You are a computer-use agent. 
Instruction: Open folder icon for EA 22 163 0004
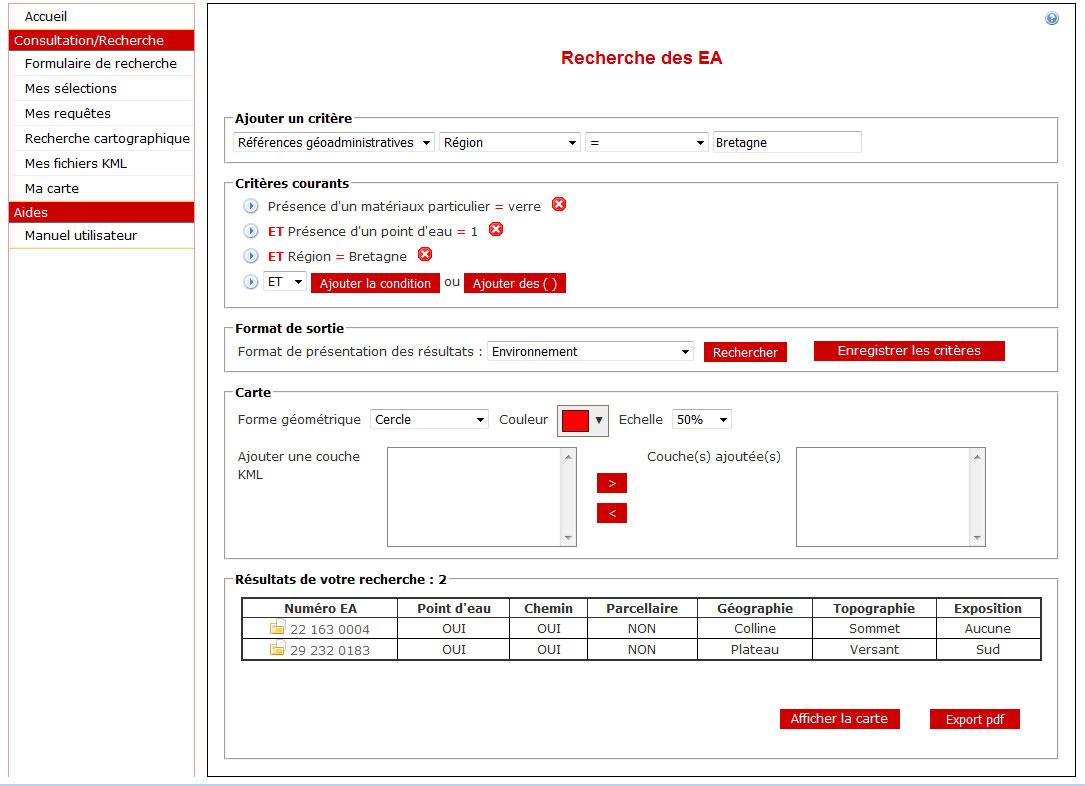277,629
